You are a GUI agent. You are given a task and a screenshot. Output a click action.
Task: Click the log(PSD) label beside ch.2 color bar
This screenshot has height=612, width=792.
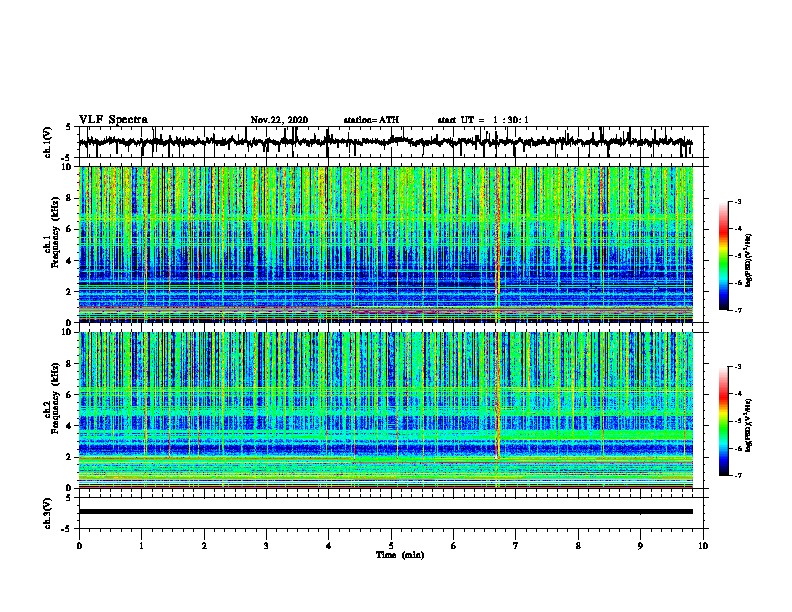click(x=748, y=425)
